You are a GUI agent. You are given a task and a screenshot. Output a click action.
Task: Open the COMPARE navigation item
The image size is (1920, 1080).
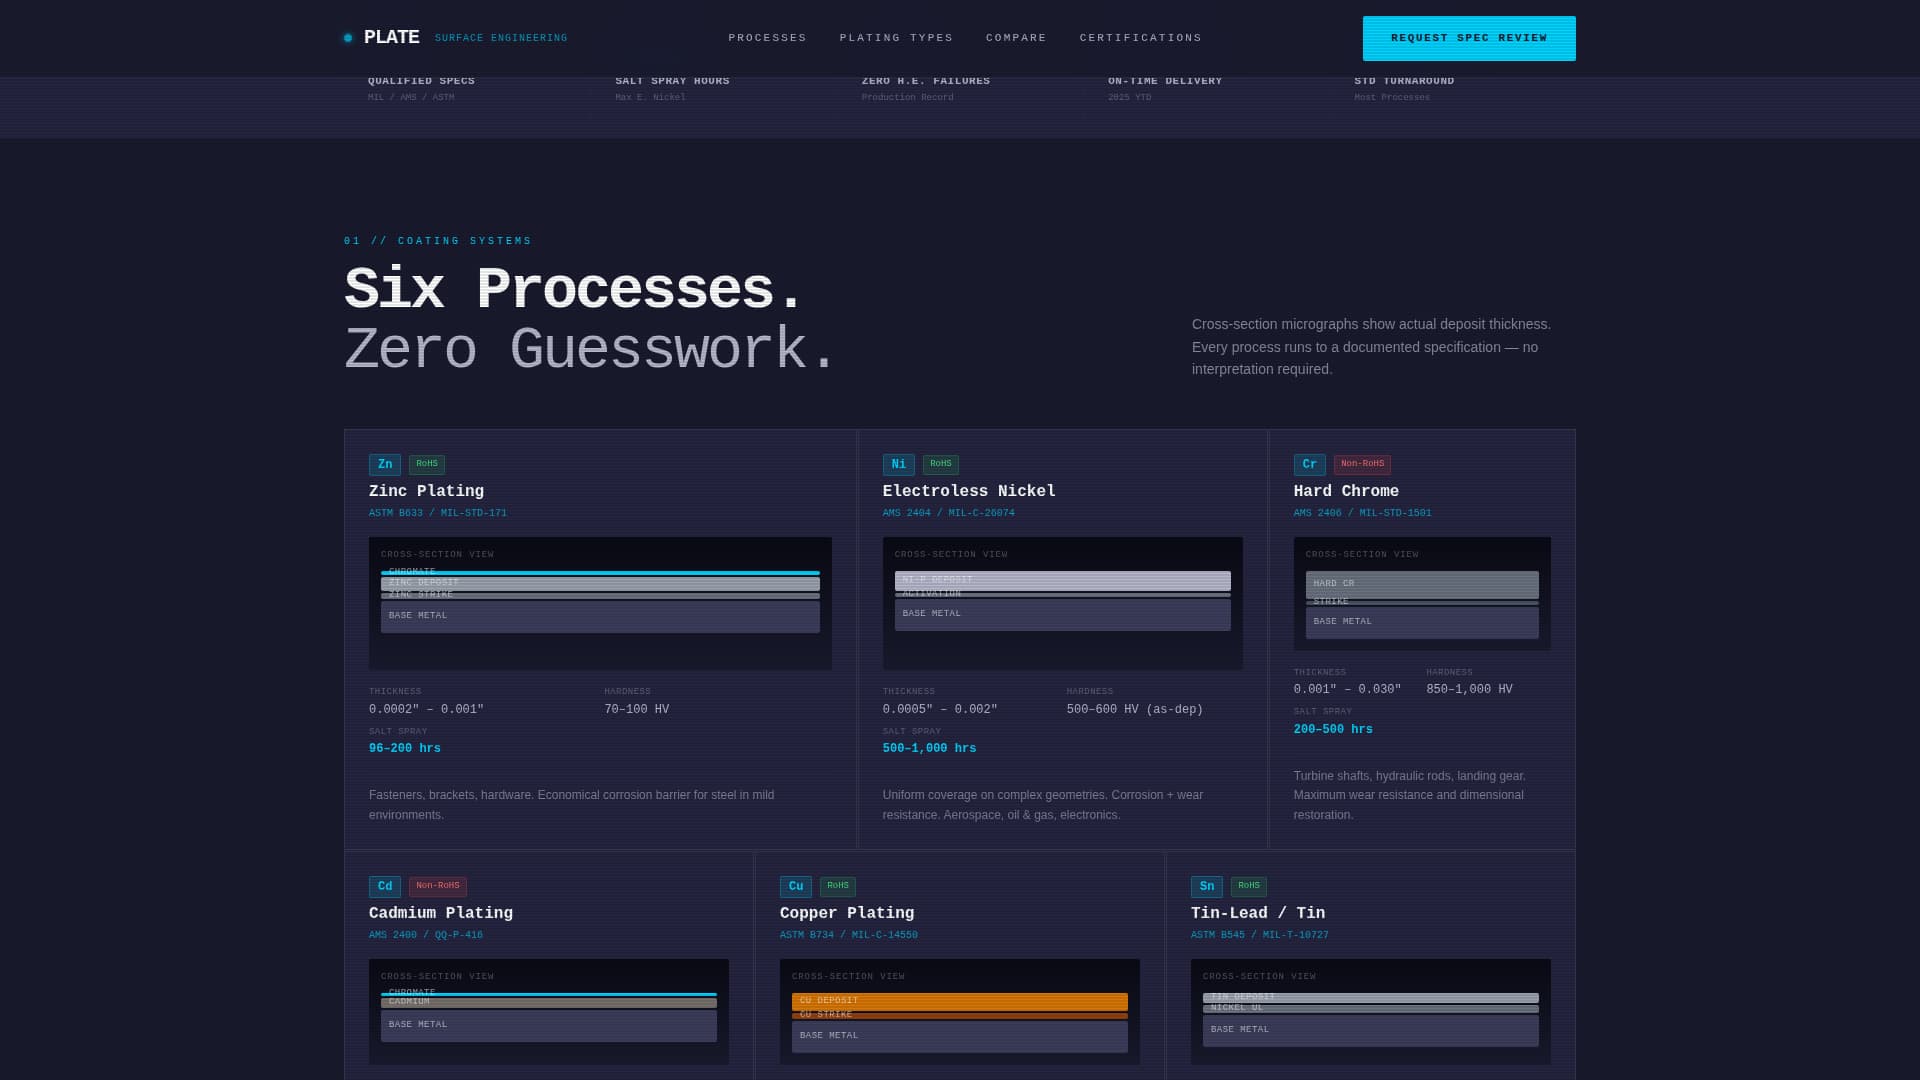point(1016,37)
